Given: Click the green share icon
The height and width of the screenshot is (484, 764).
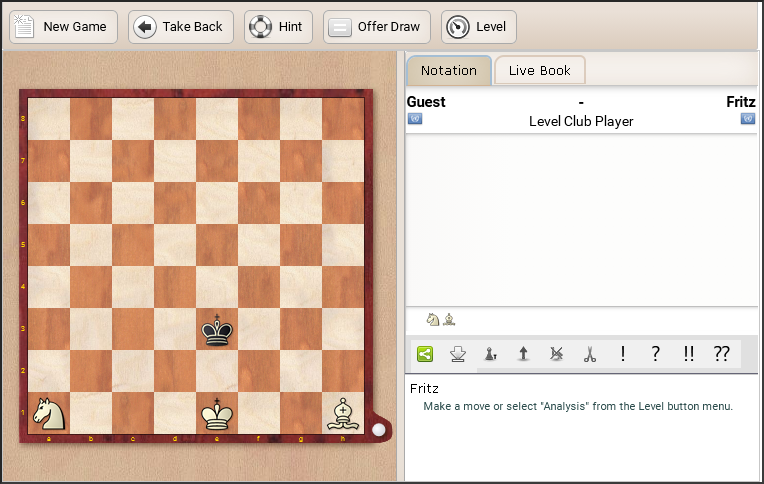Looking at the screenshot, I should pos(425,354).
